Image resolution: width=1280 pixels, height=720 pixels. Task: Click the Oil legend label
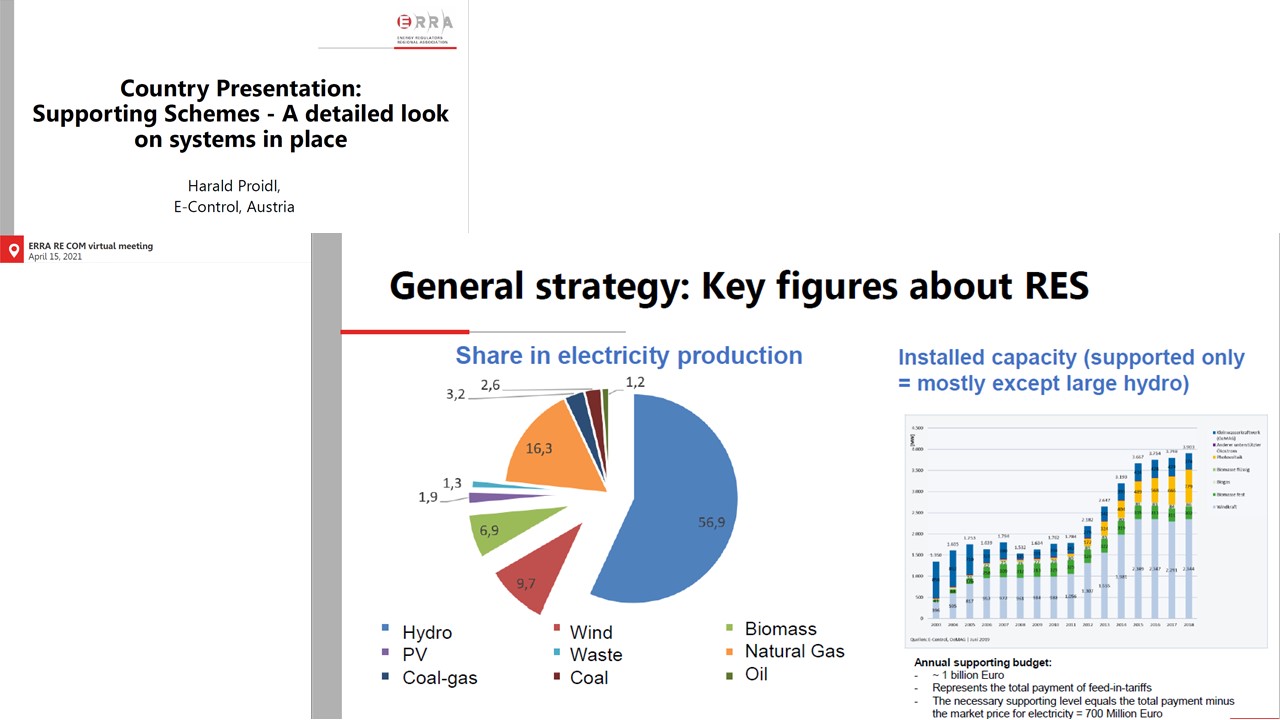757,674
